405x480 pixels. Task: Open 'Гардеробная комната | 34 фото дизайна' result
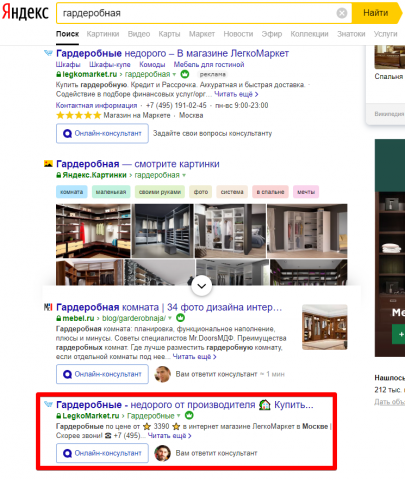coord(169,307)
